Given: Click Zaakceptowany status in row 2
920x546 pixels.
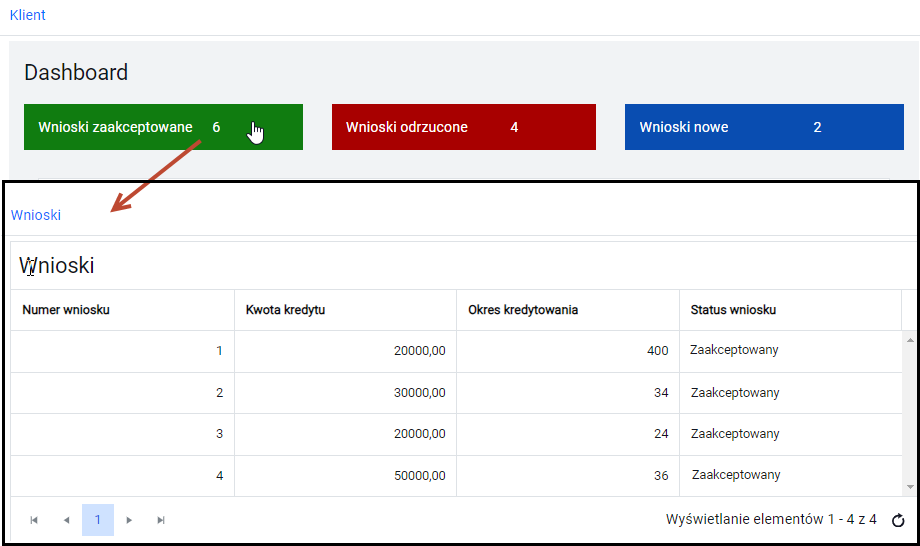Looking at the screenshot, I should tap(790, 393).
